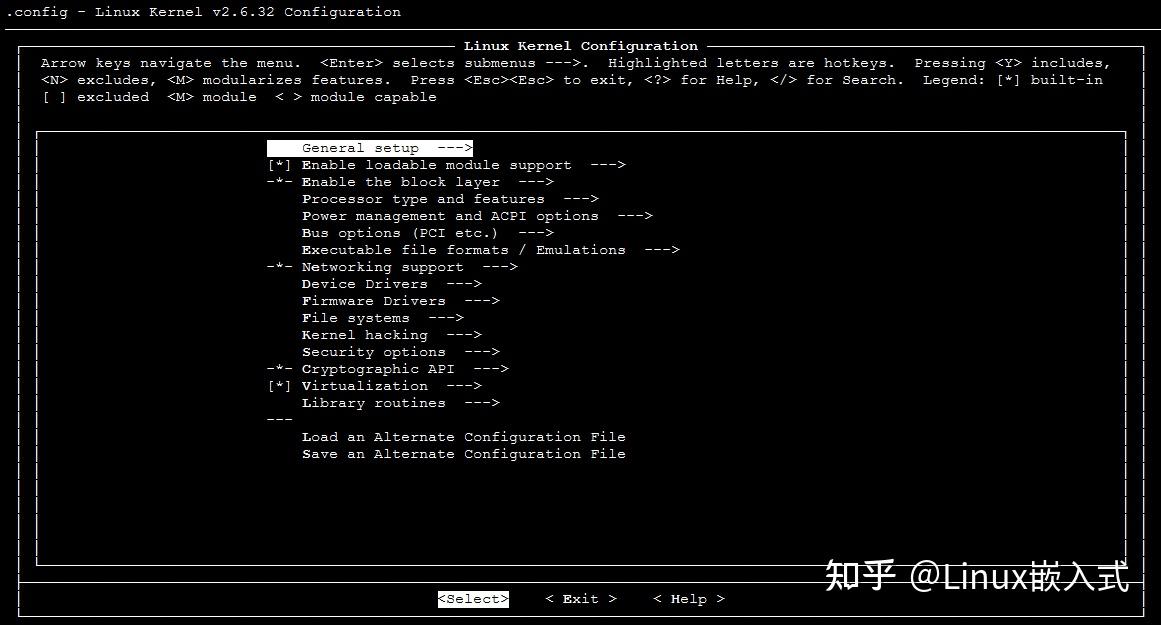Open the Firmware Drivers submenu
This screenshot has width=1161, height=625.
[375, 300]
